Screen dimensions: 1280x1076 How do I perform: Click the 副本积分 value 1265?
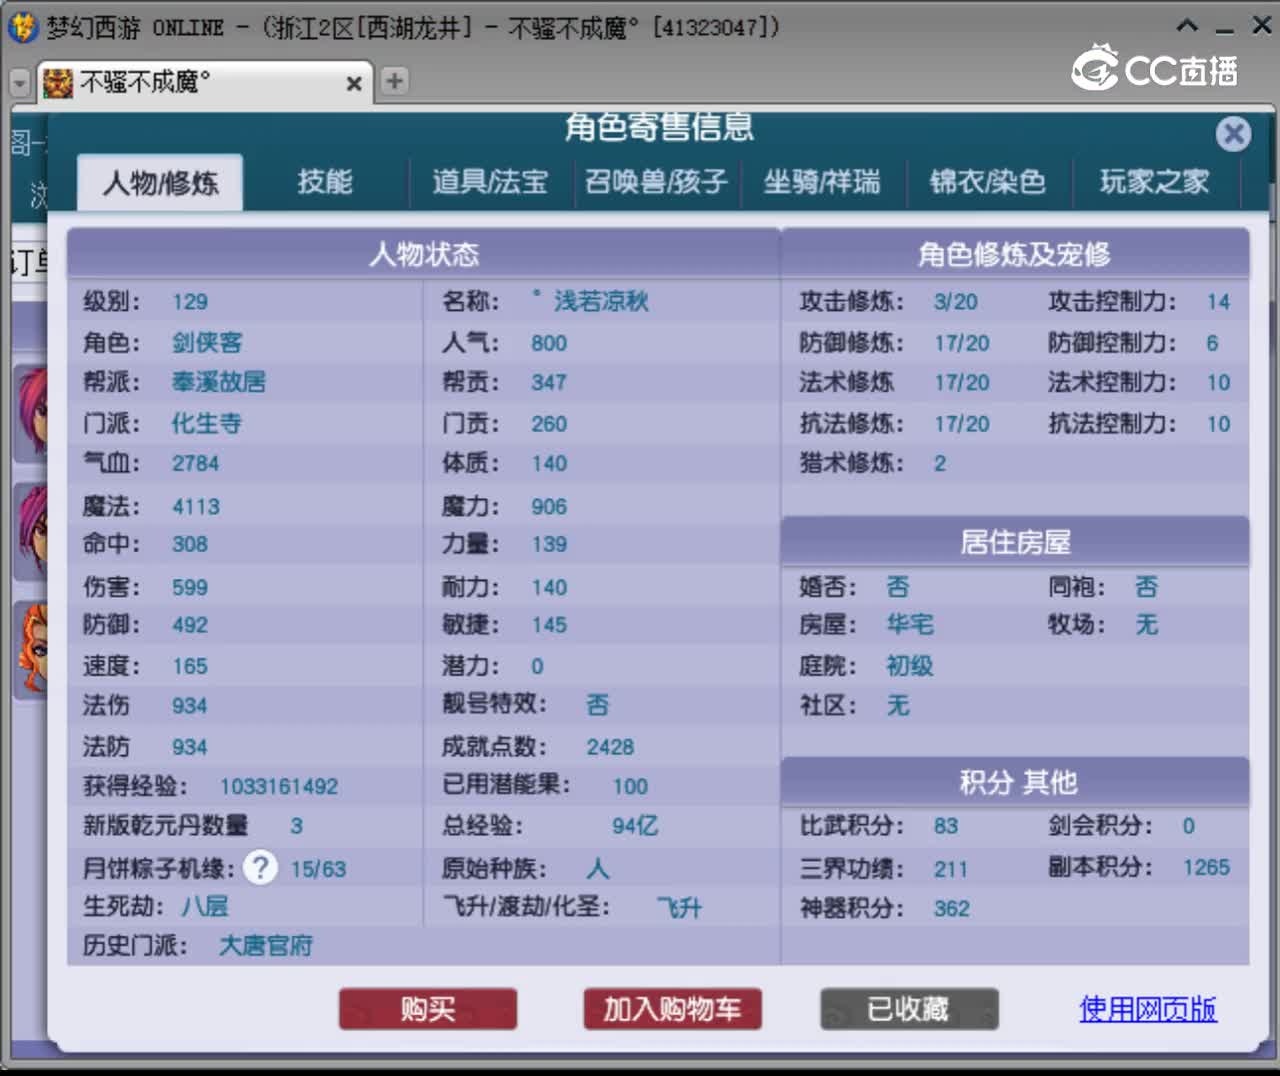[1206, 867]
